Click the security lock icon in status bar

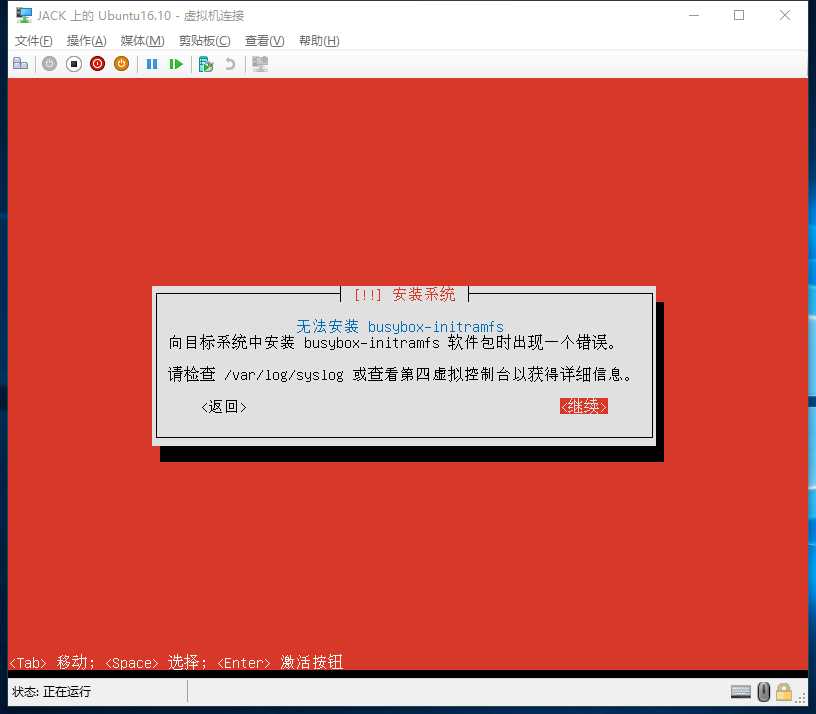(x=784, y=691)
